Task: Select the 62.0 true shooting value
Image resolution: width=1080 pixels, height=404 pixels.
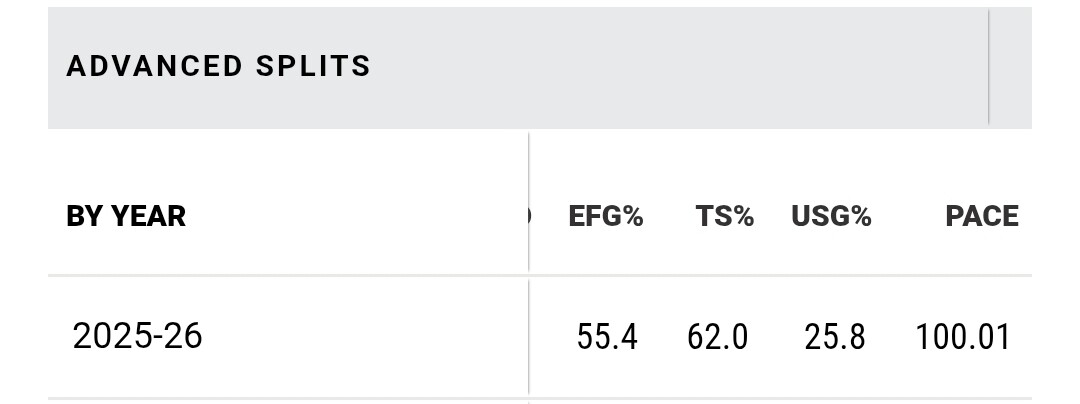Action: 717,337
